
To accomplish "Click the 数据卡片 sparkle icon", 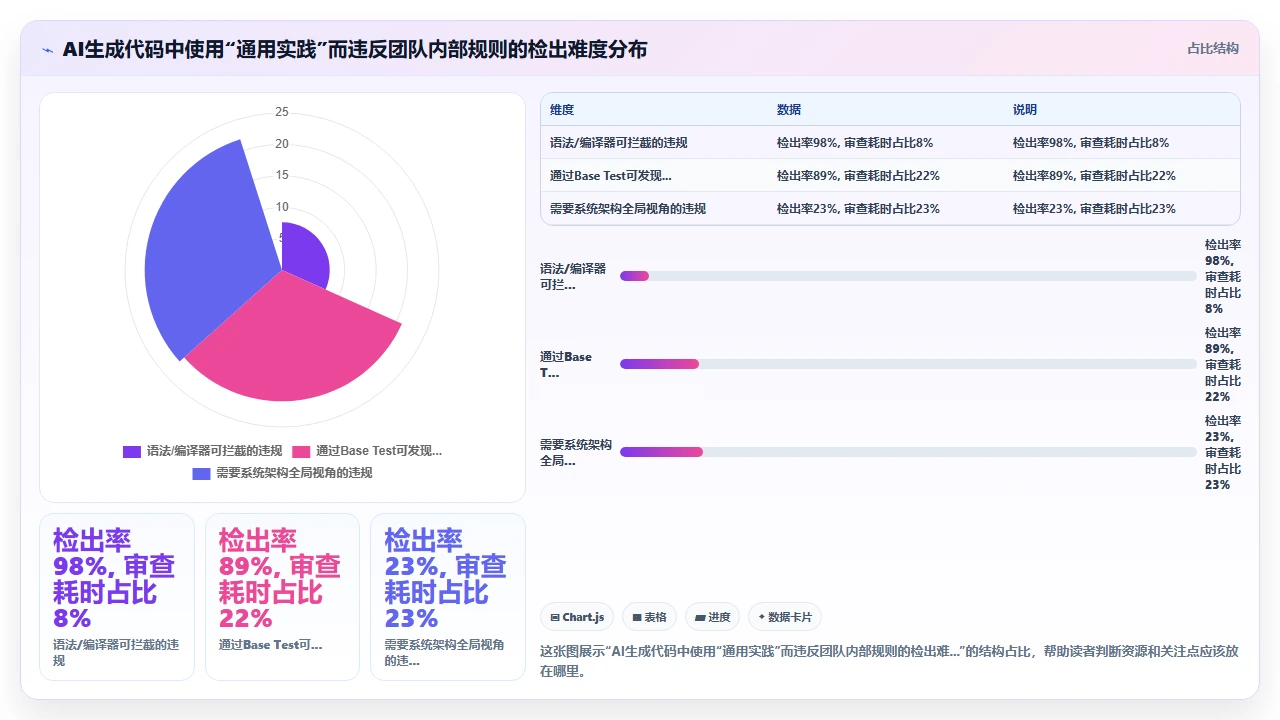I will click(762, 617).
